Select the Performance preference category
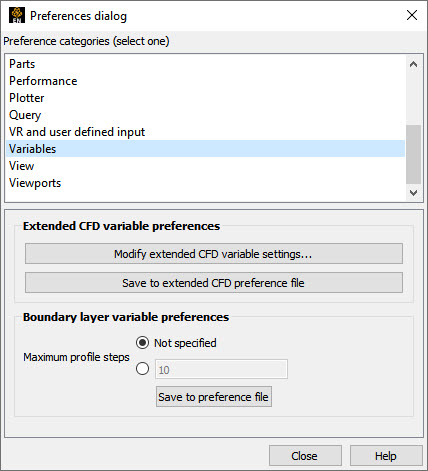Screen dimensions: 428x471 click(x=205, y=81)
